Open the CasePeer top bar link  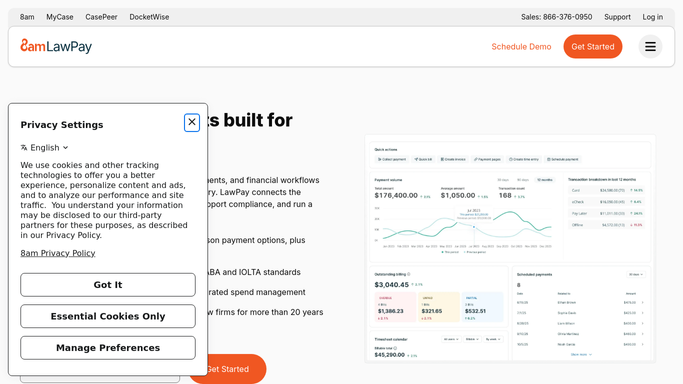[x=101, y=17]
